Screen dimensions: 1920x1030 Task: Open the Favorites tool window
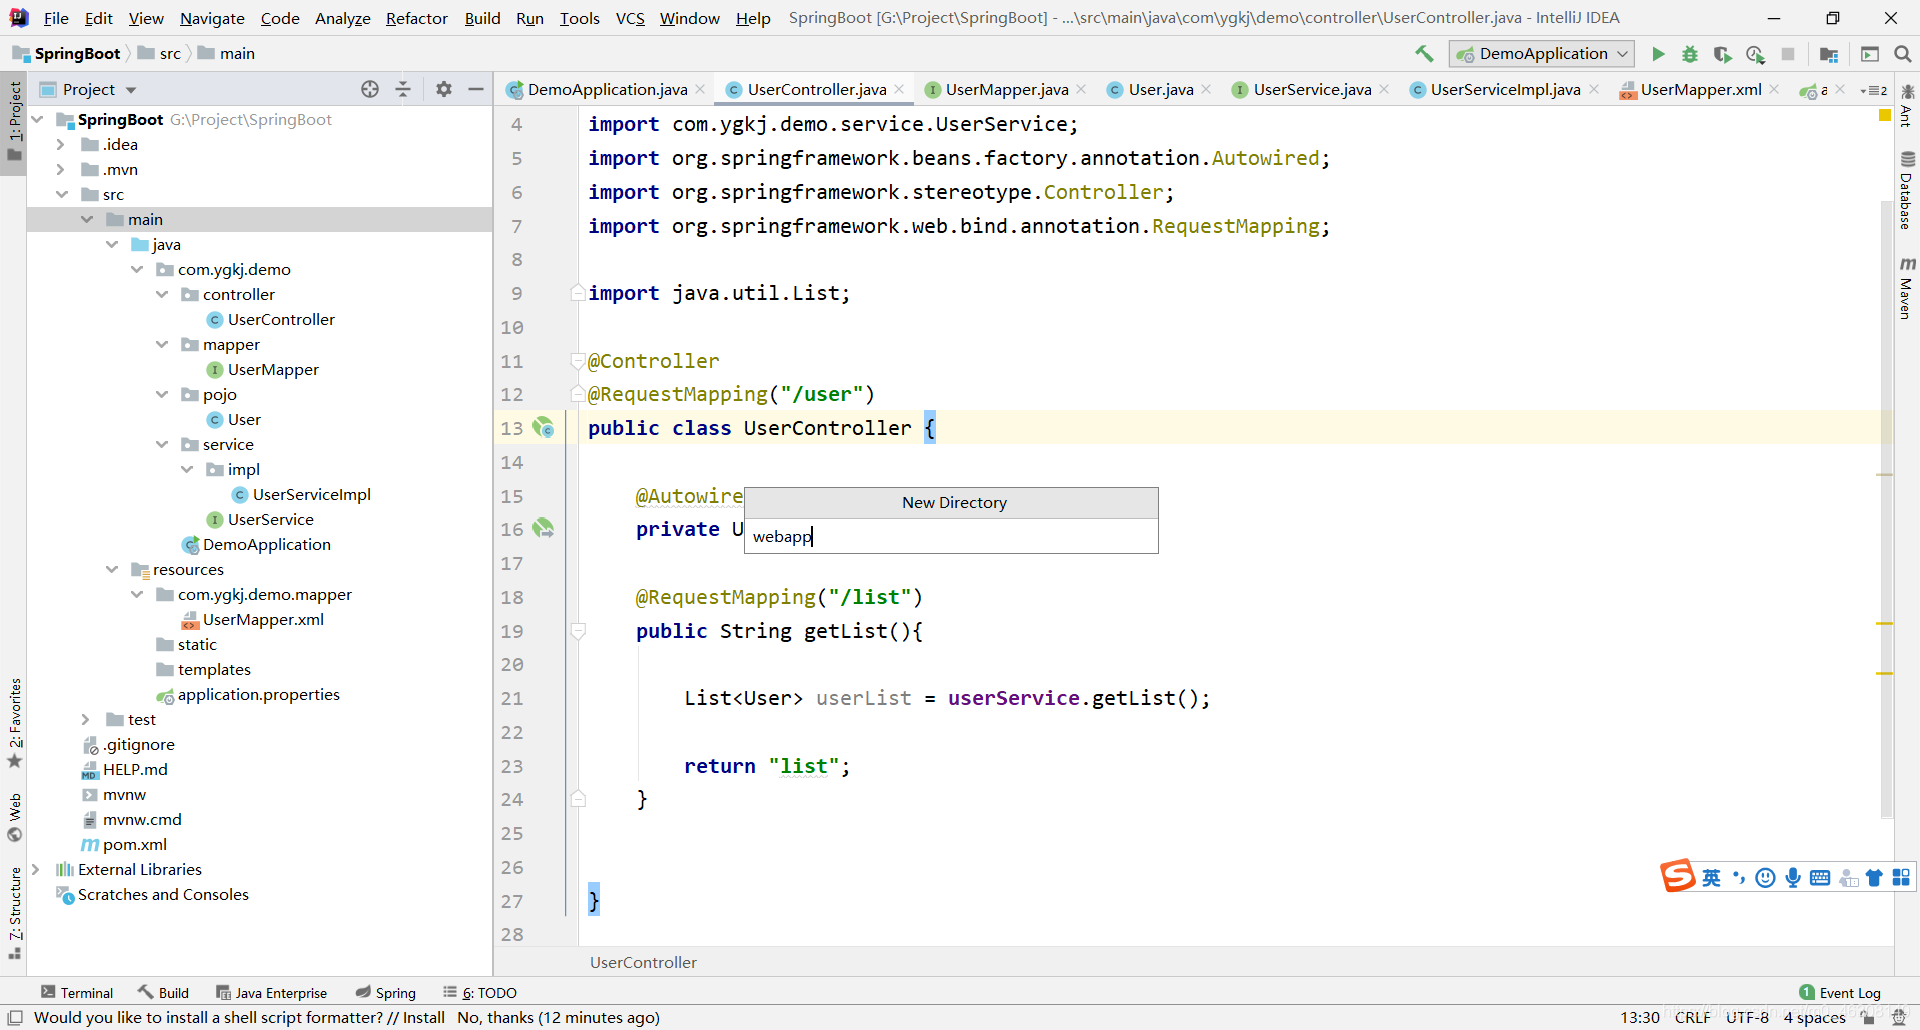coord(15,722)
